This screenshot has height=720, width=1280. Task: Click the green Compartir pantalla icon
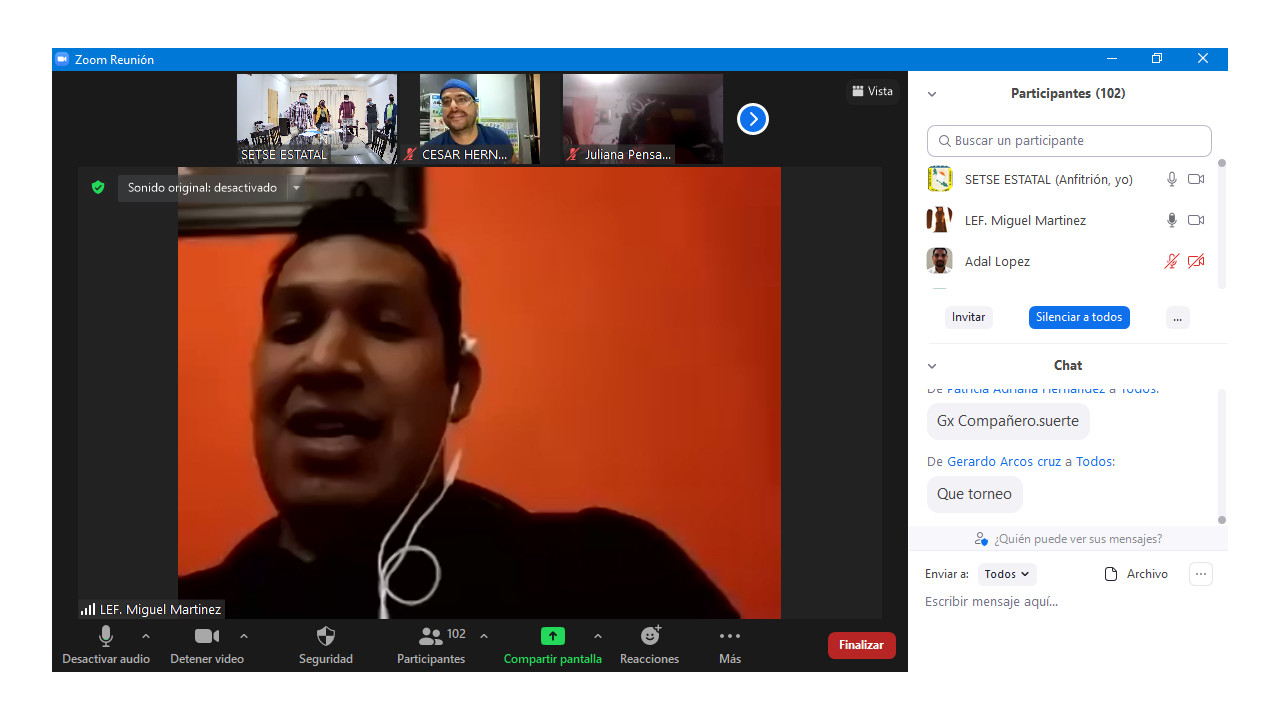point(553,636)
